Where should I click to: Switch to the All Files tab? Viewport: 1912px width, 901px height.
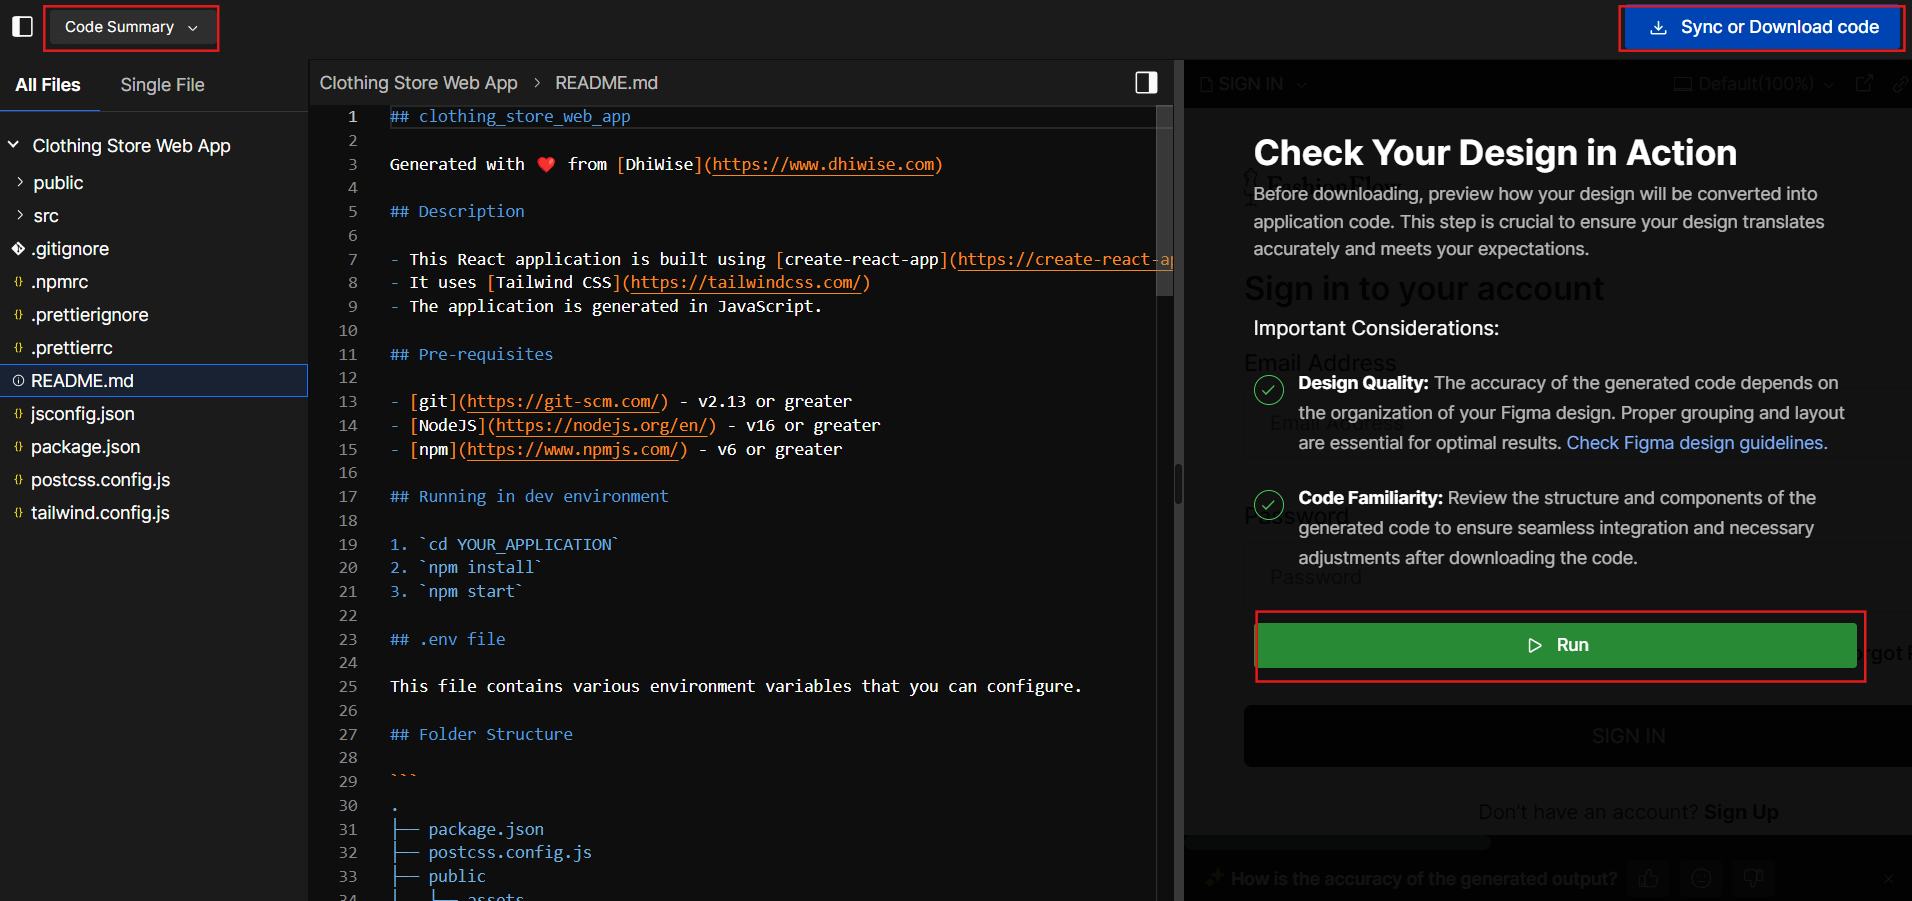point(48,85)
